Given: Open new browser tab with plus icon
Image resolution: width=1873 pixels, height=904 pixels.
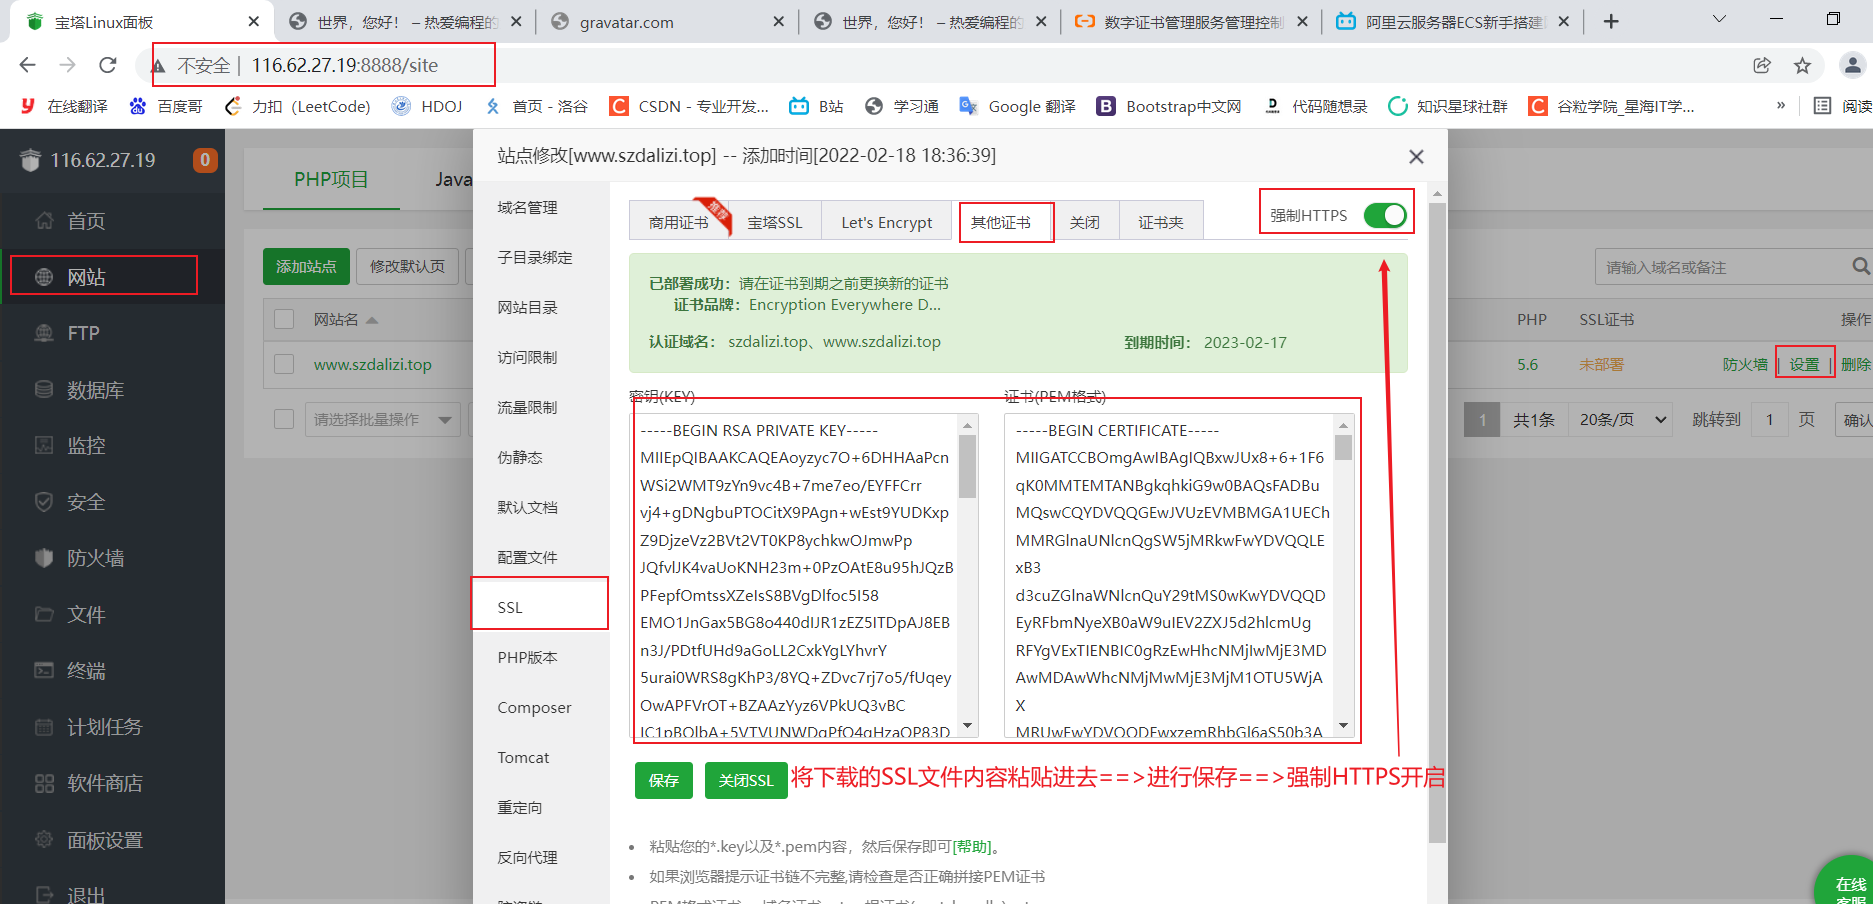Looking at the screenshot, I should pyautogui.click(x=1611, y=21).
